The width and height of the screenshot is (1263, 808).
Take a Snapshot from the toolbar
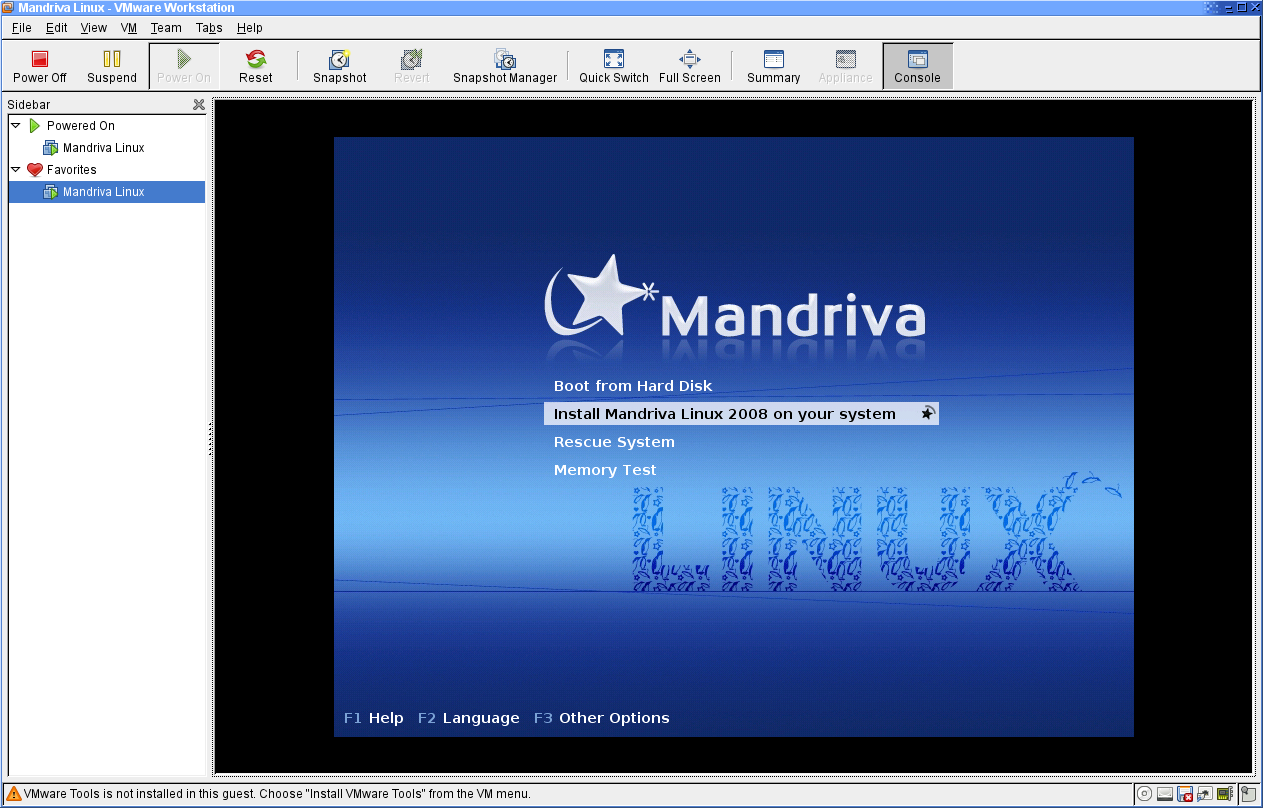[340, 66]
